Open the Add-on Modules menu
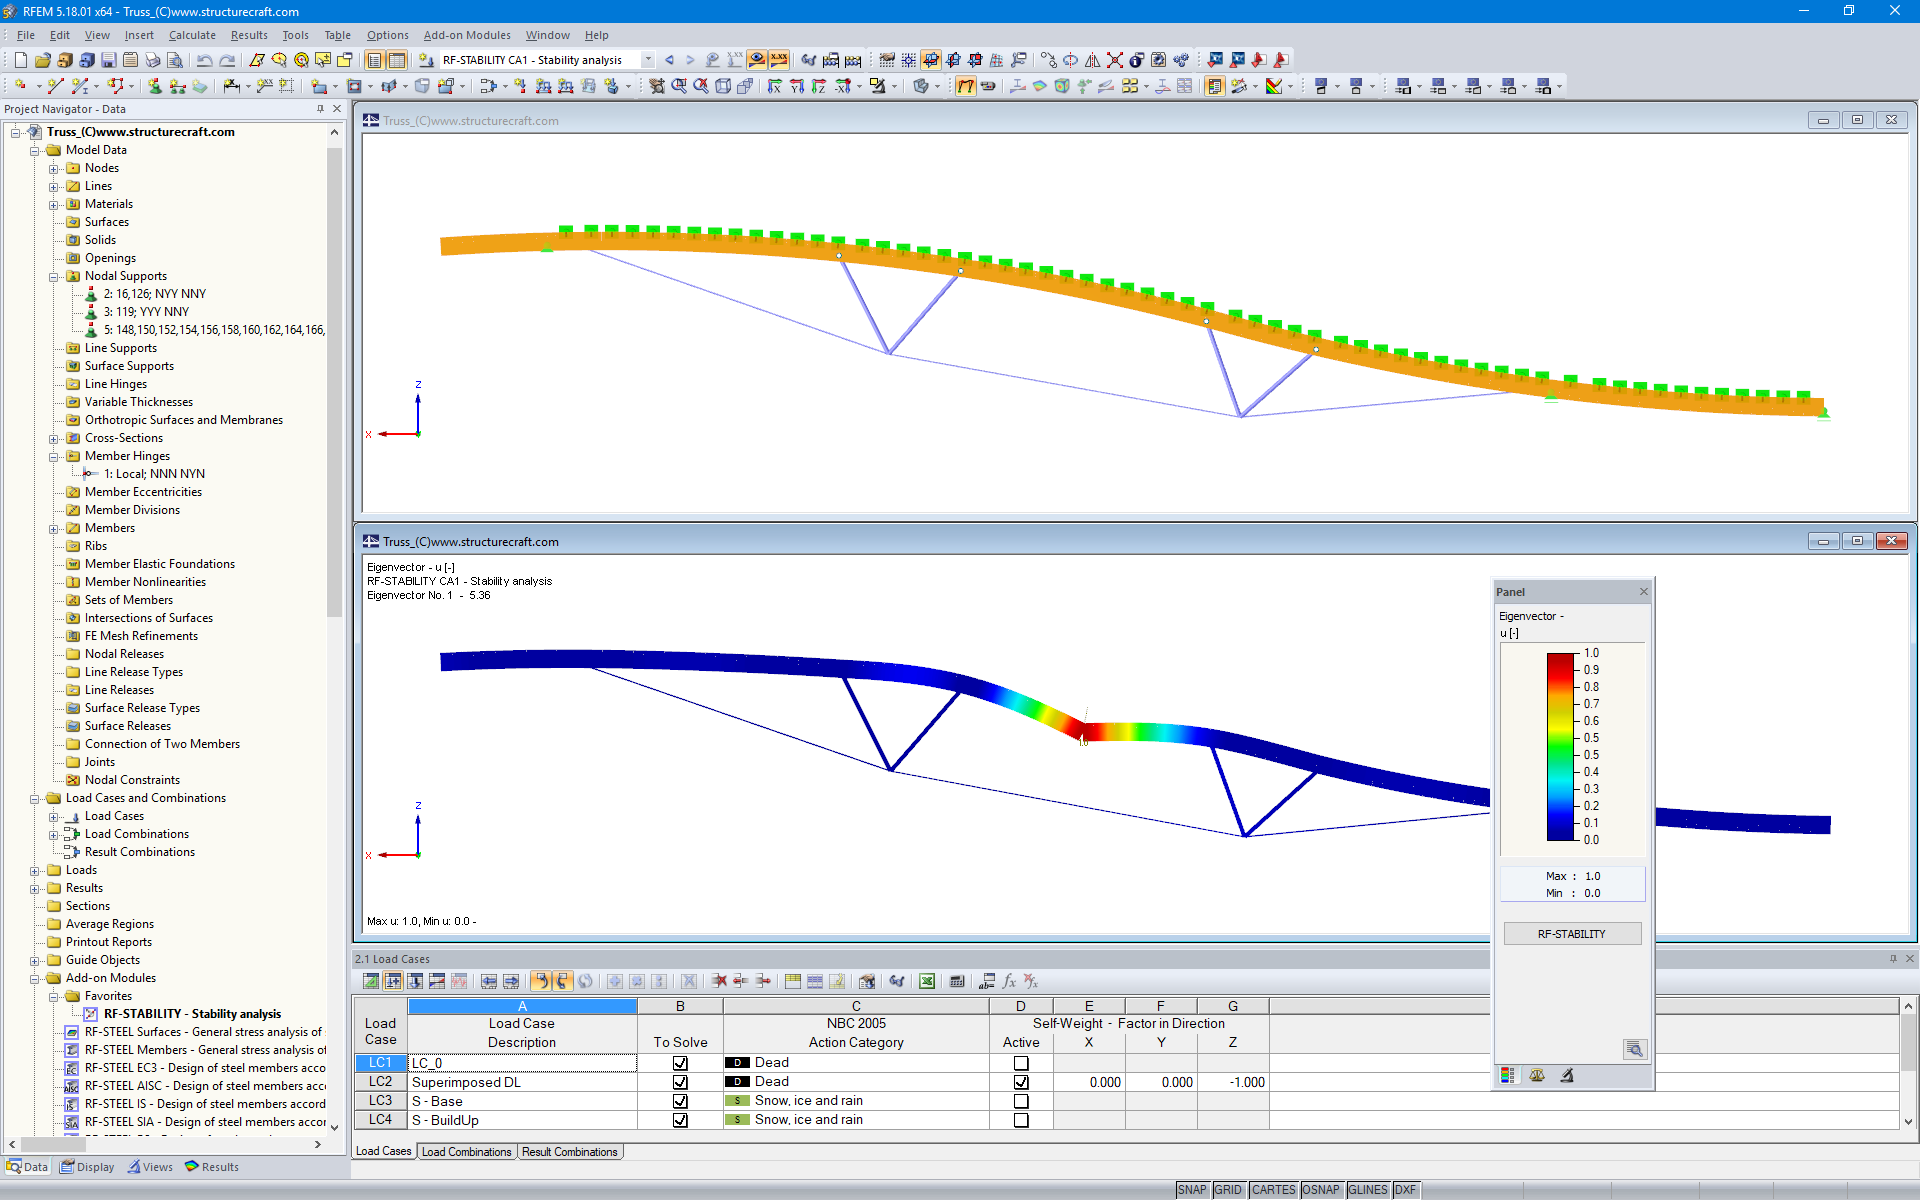 [466, 35]
